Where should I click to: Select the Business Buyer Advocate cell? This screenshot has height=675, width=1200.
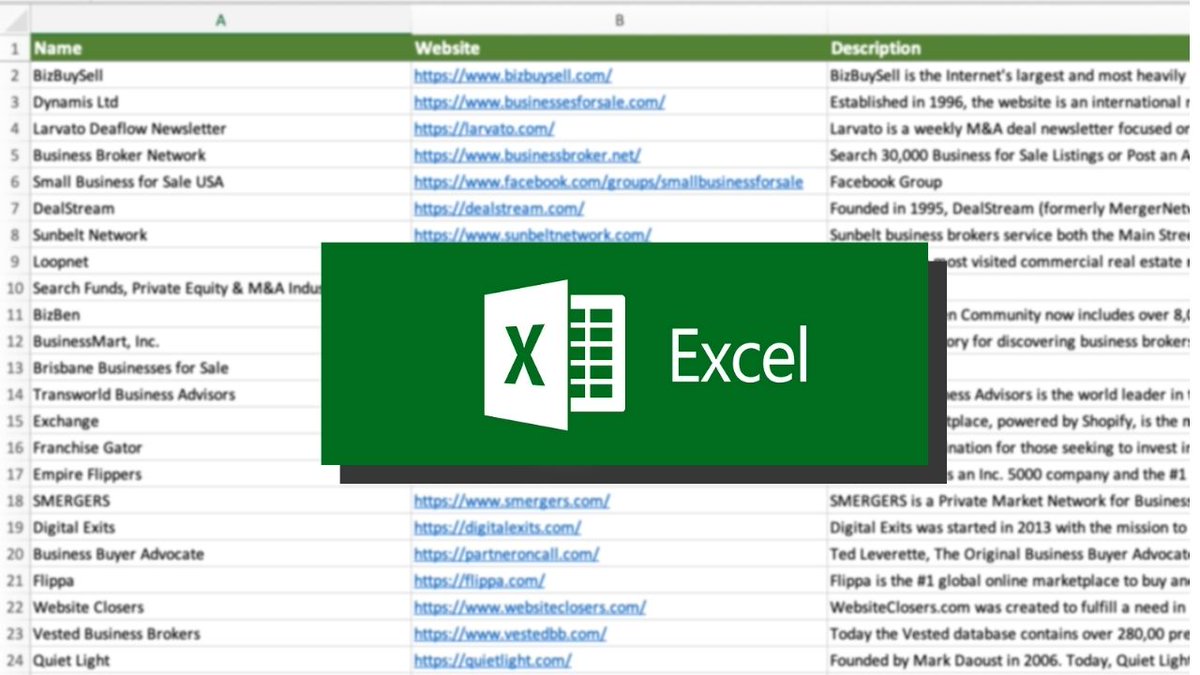220,554
